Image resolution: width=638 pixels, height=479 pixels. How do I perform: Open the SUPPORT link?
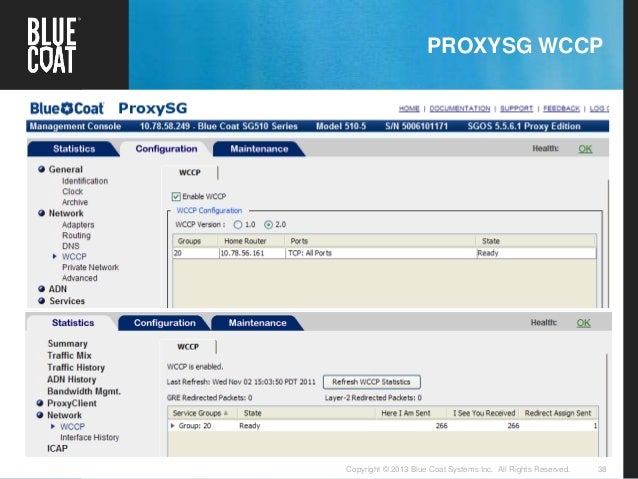point(516,109)
